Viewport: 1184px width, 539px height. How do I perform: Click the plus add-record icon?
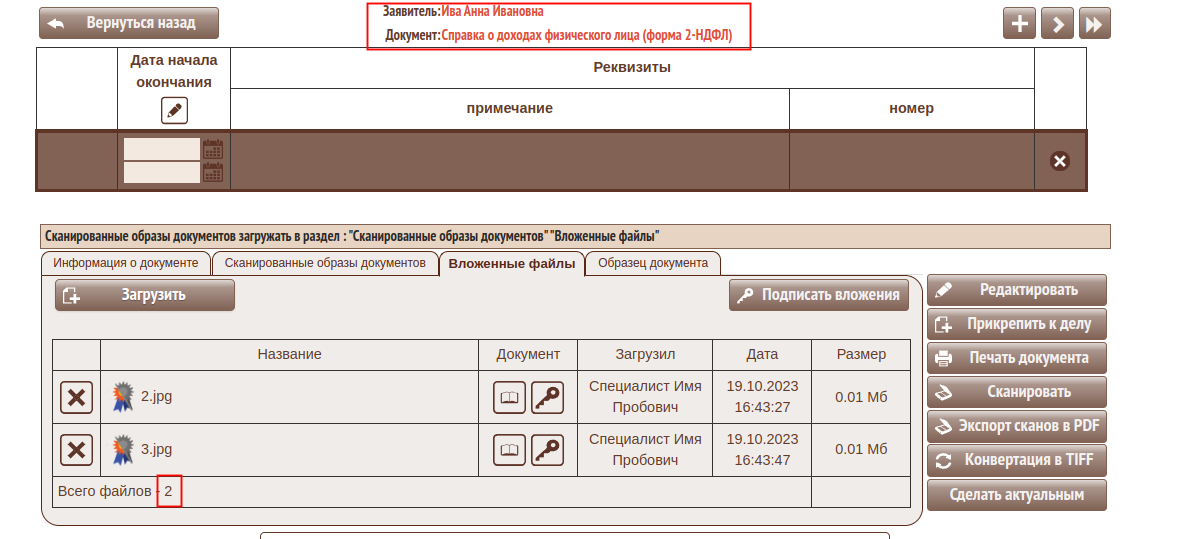point(1018,24)
